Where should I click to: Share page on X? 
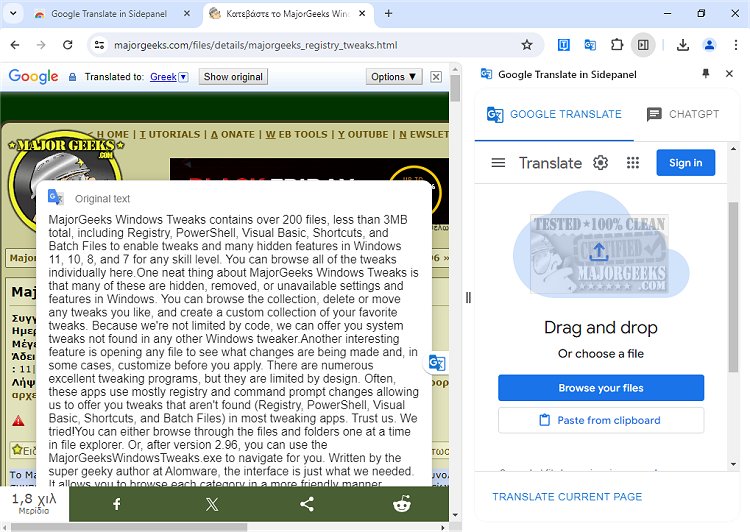pyautogui.click(x=212, y=504)
